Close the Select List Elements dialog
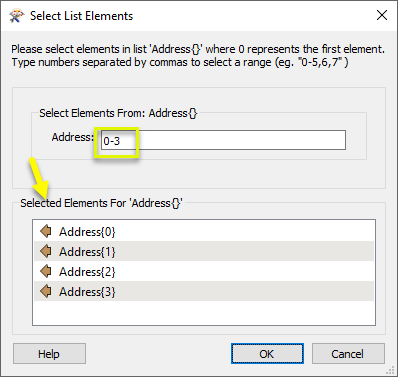Image resolution: width=398 pixels, height=377 pixels. point(382,15)
